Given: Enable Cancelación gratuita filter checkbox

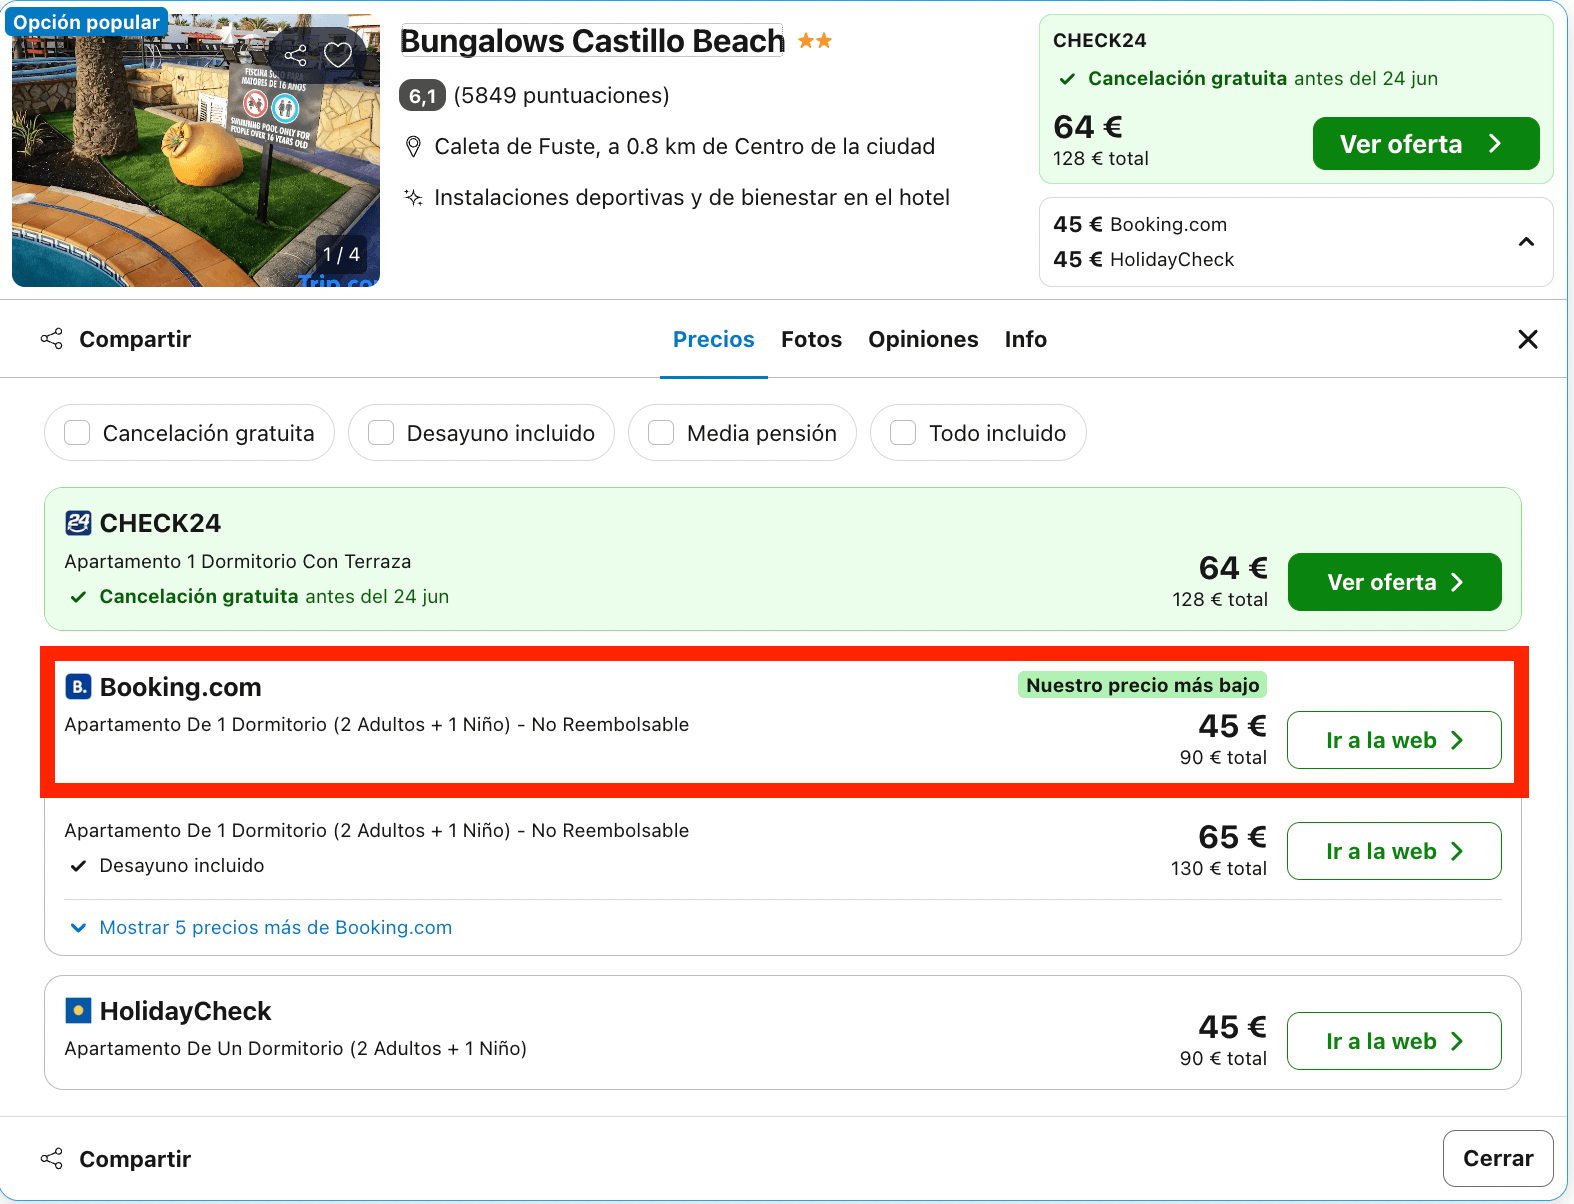Looking at the screenshot, I should [x=77, y=432].
